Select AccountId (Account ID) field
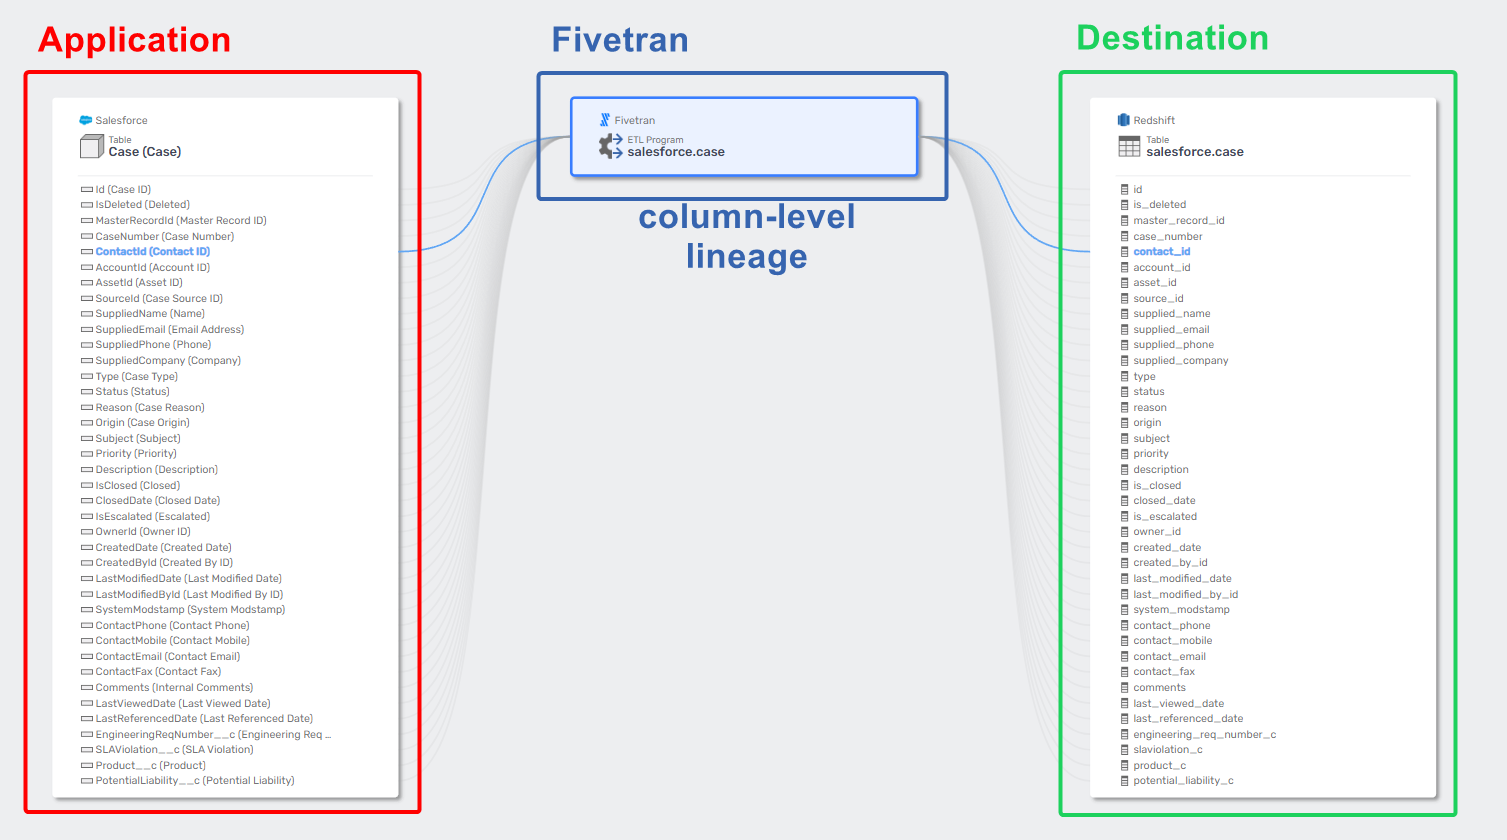This screenshot has width=1507, height=840. tap(153, 268)
